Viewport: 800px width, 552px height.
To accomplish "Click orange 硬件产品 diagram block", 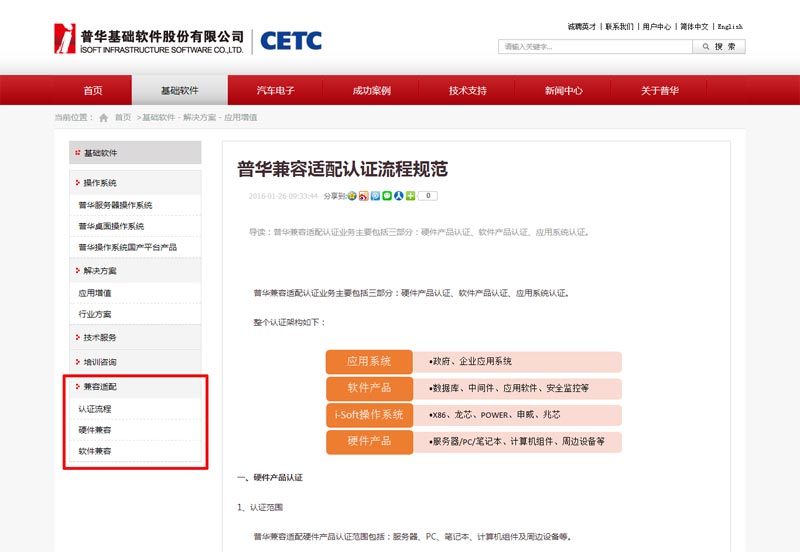I will (x=369, y=441).
